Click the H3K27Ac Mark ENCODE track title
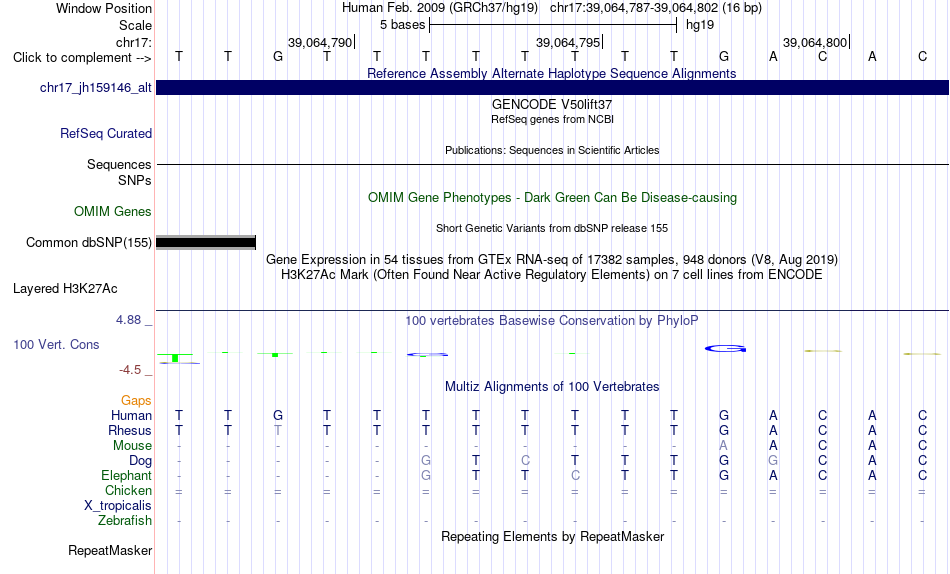Viewport: 950px width, 574px height. coord(552,275)
